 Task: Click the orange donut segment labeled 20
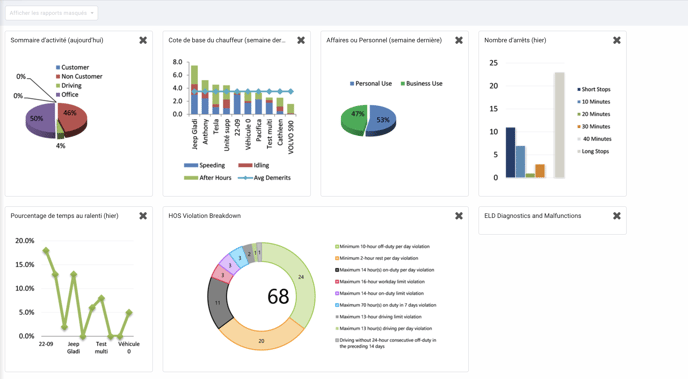coord(262,341)
